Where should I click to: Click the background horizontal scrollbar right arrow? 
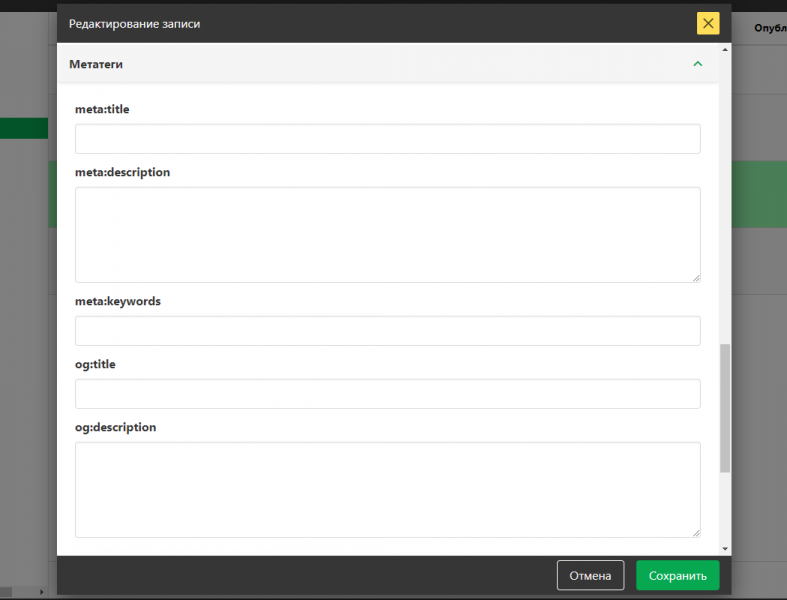click(x=40, y=592)
